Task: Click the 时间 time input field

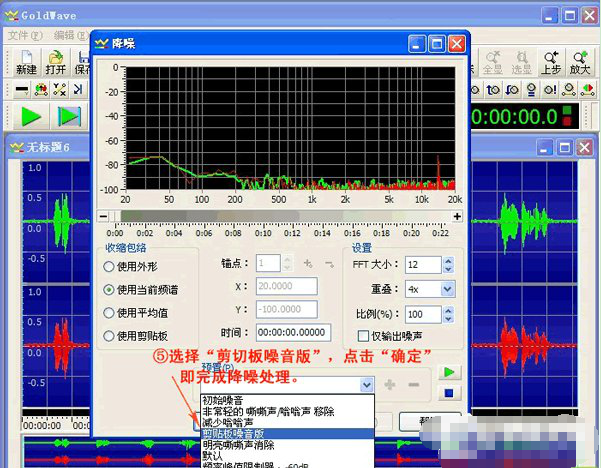Action: click(292, 333)
